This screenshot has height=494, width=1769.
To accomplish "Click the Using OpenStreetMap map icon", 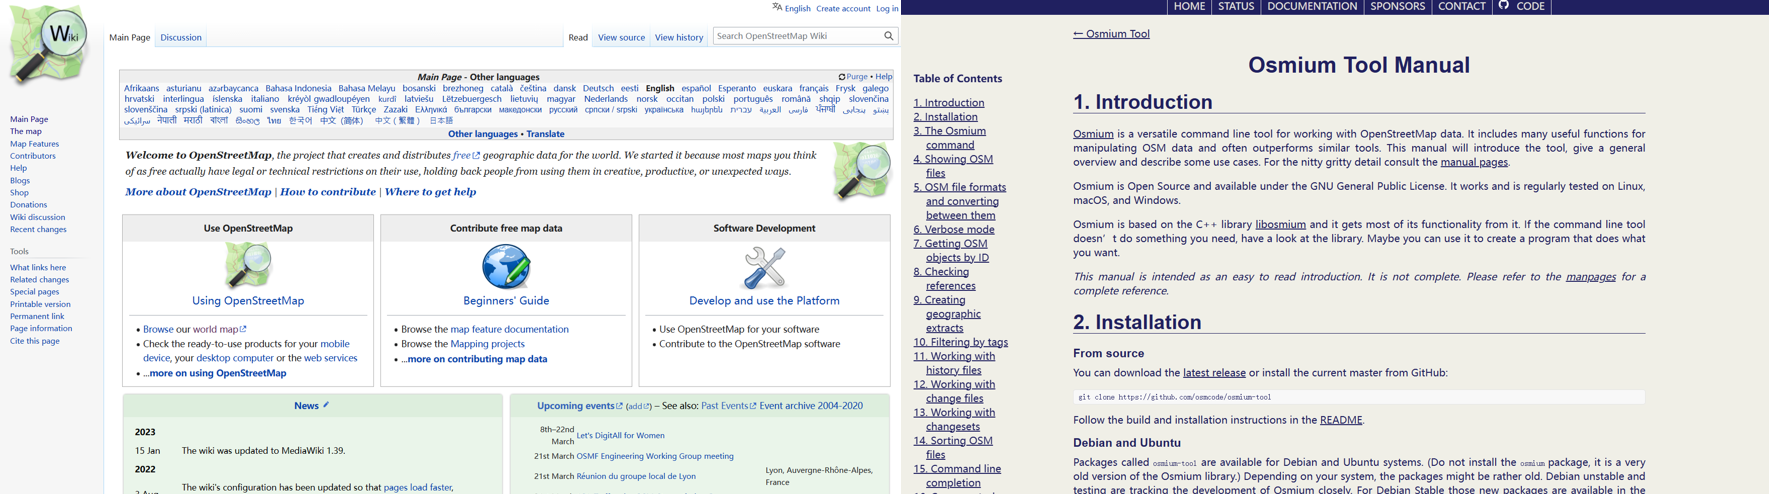I will click(x=248, y=266).
